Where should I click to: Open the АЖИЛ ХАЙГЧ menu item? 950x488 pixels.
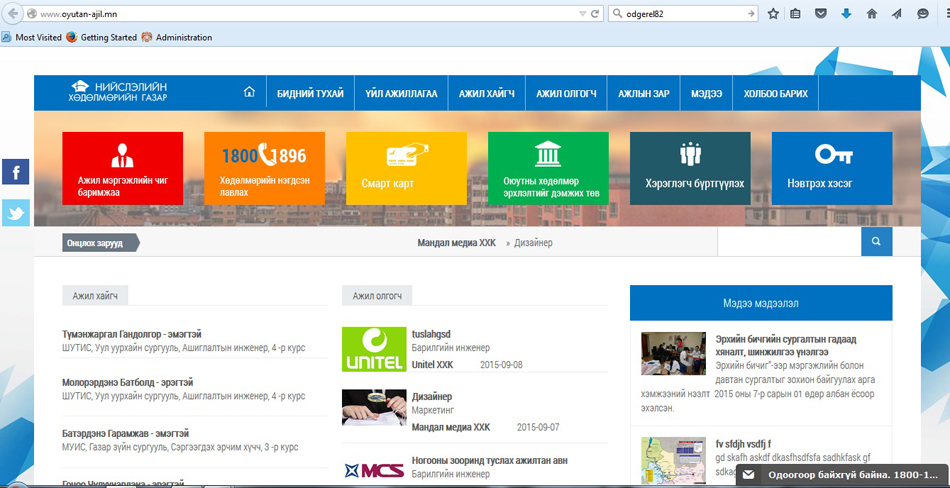click(x=486, y=94)
